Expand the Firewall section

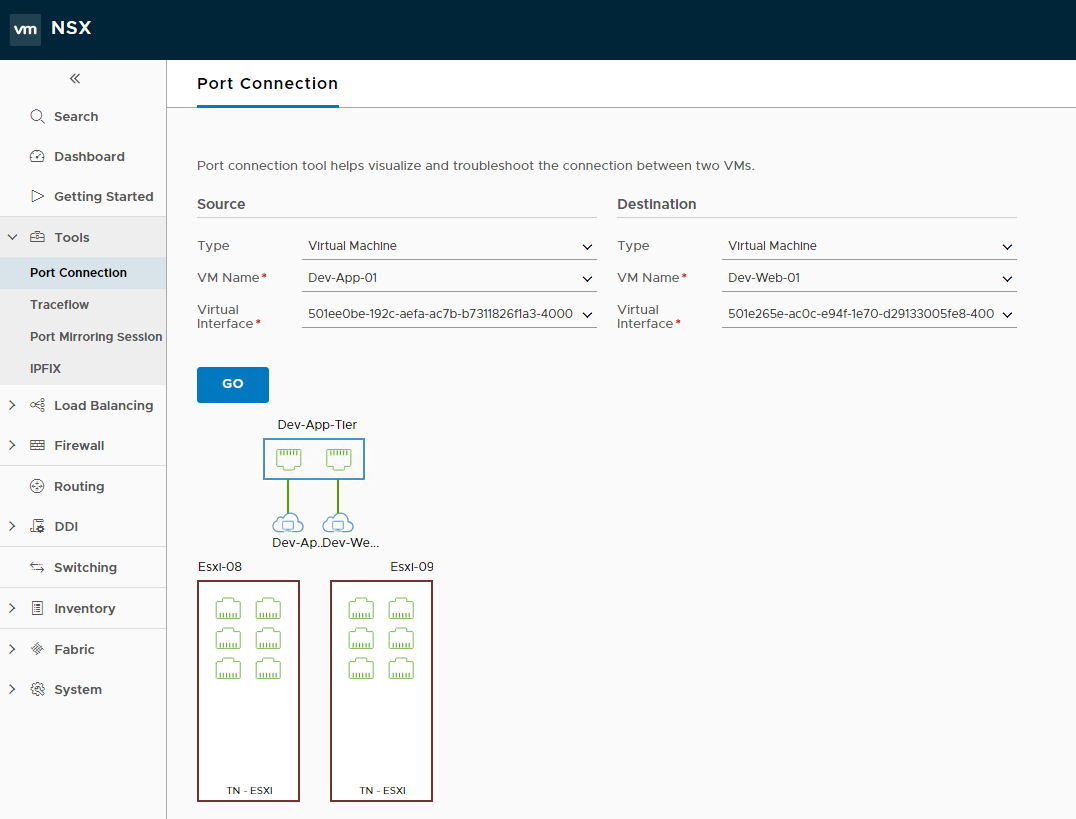[x=12, y=446]
